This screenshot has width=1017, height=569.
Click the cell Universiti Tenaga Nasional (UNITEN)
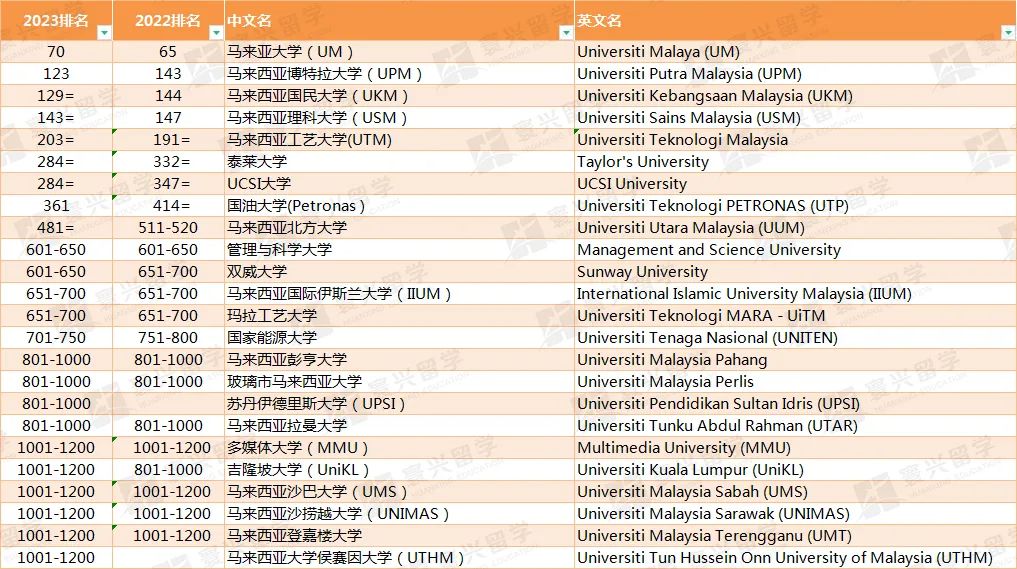coord(796,338)
